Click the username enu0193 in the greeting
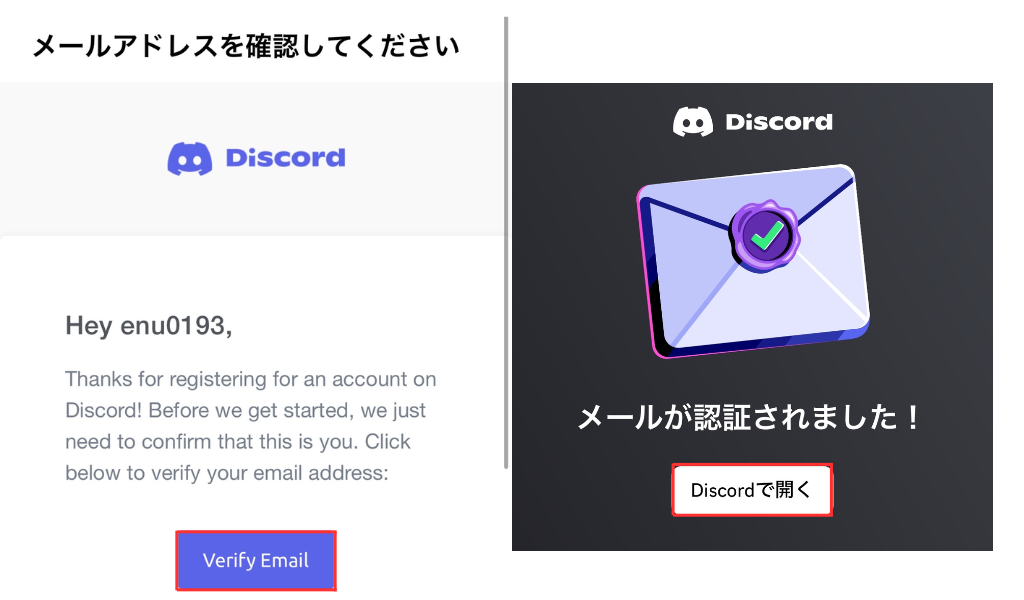 point(173,325)
